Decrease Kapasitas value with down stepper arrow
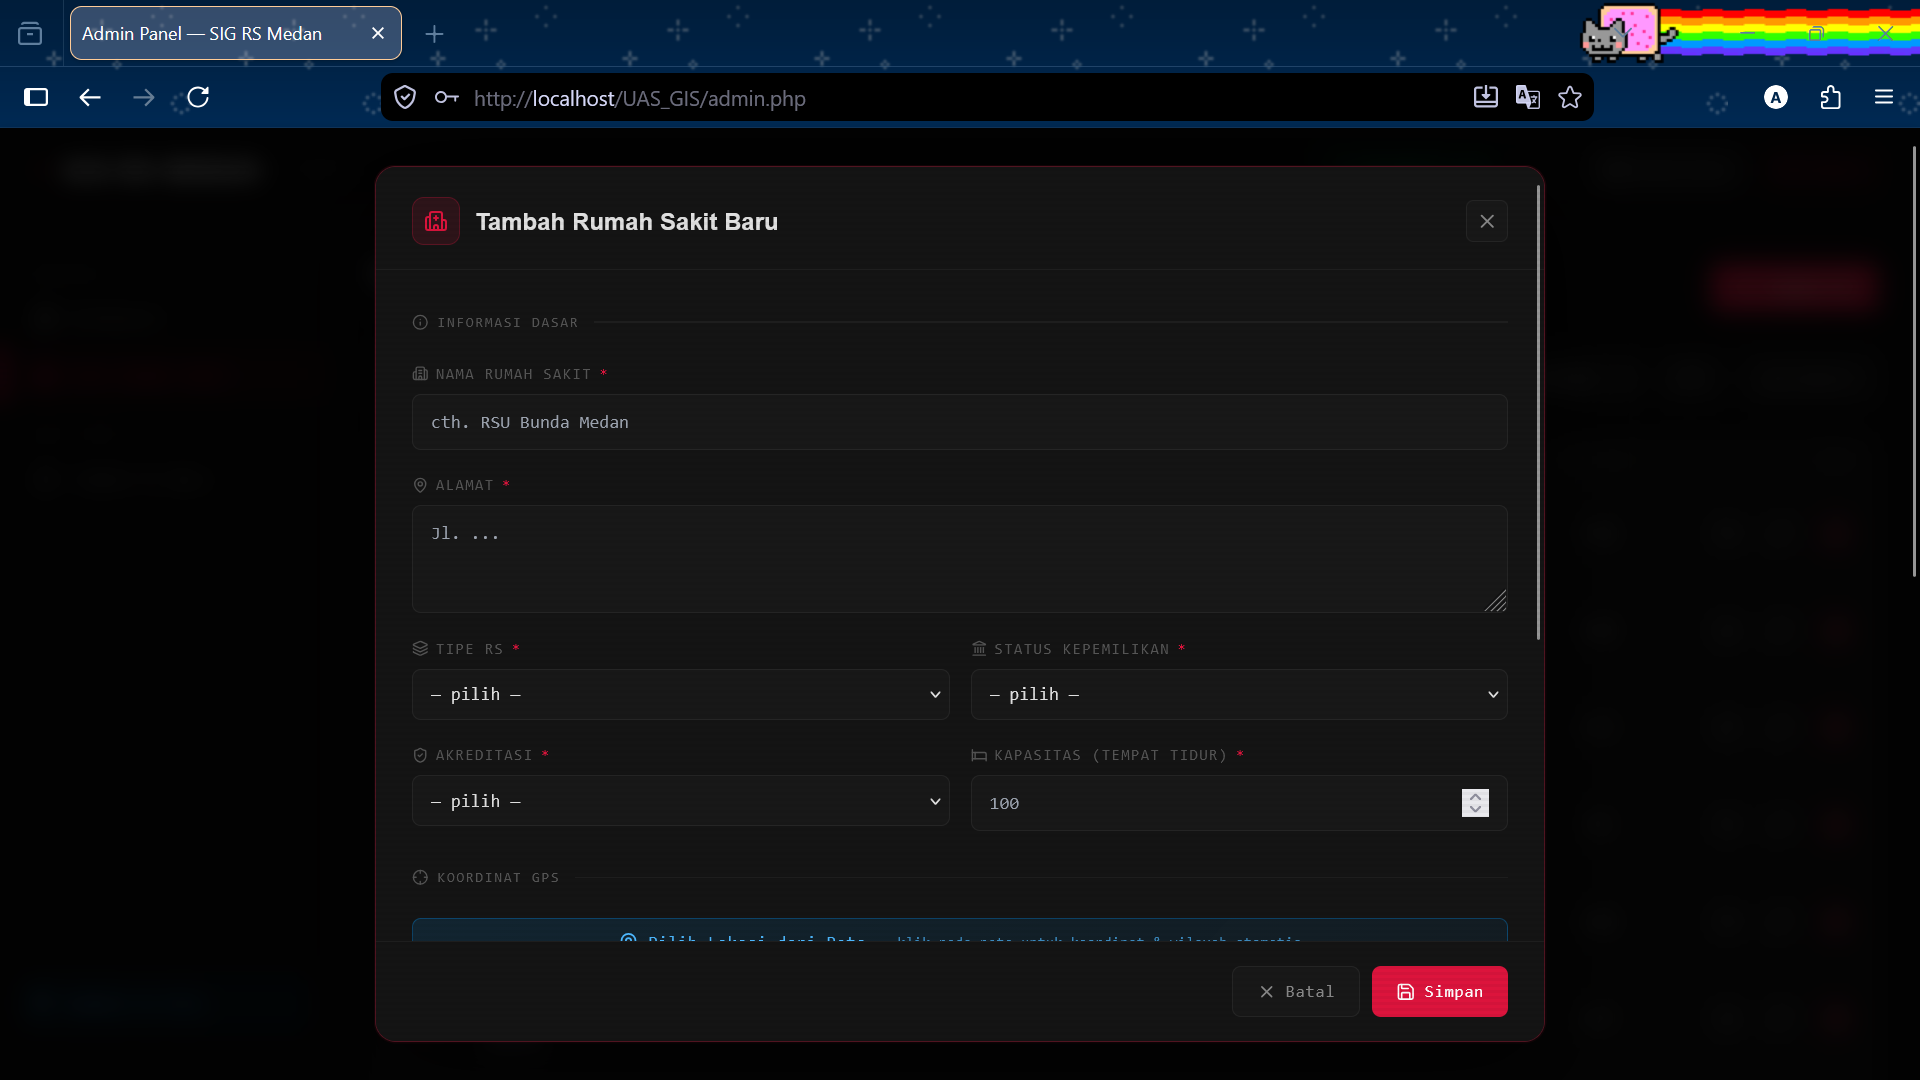 pyautogui.click(x=1475, y=810)
